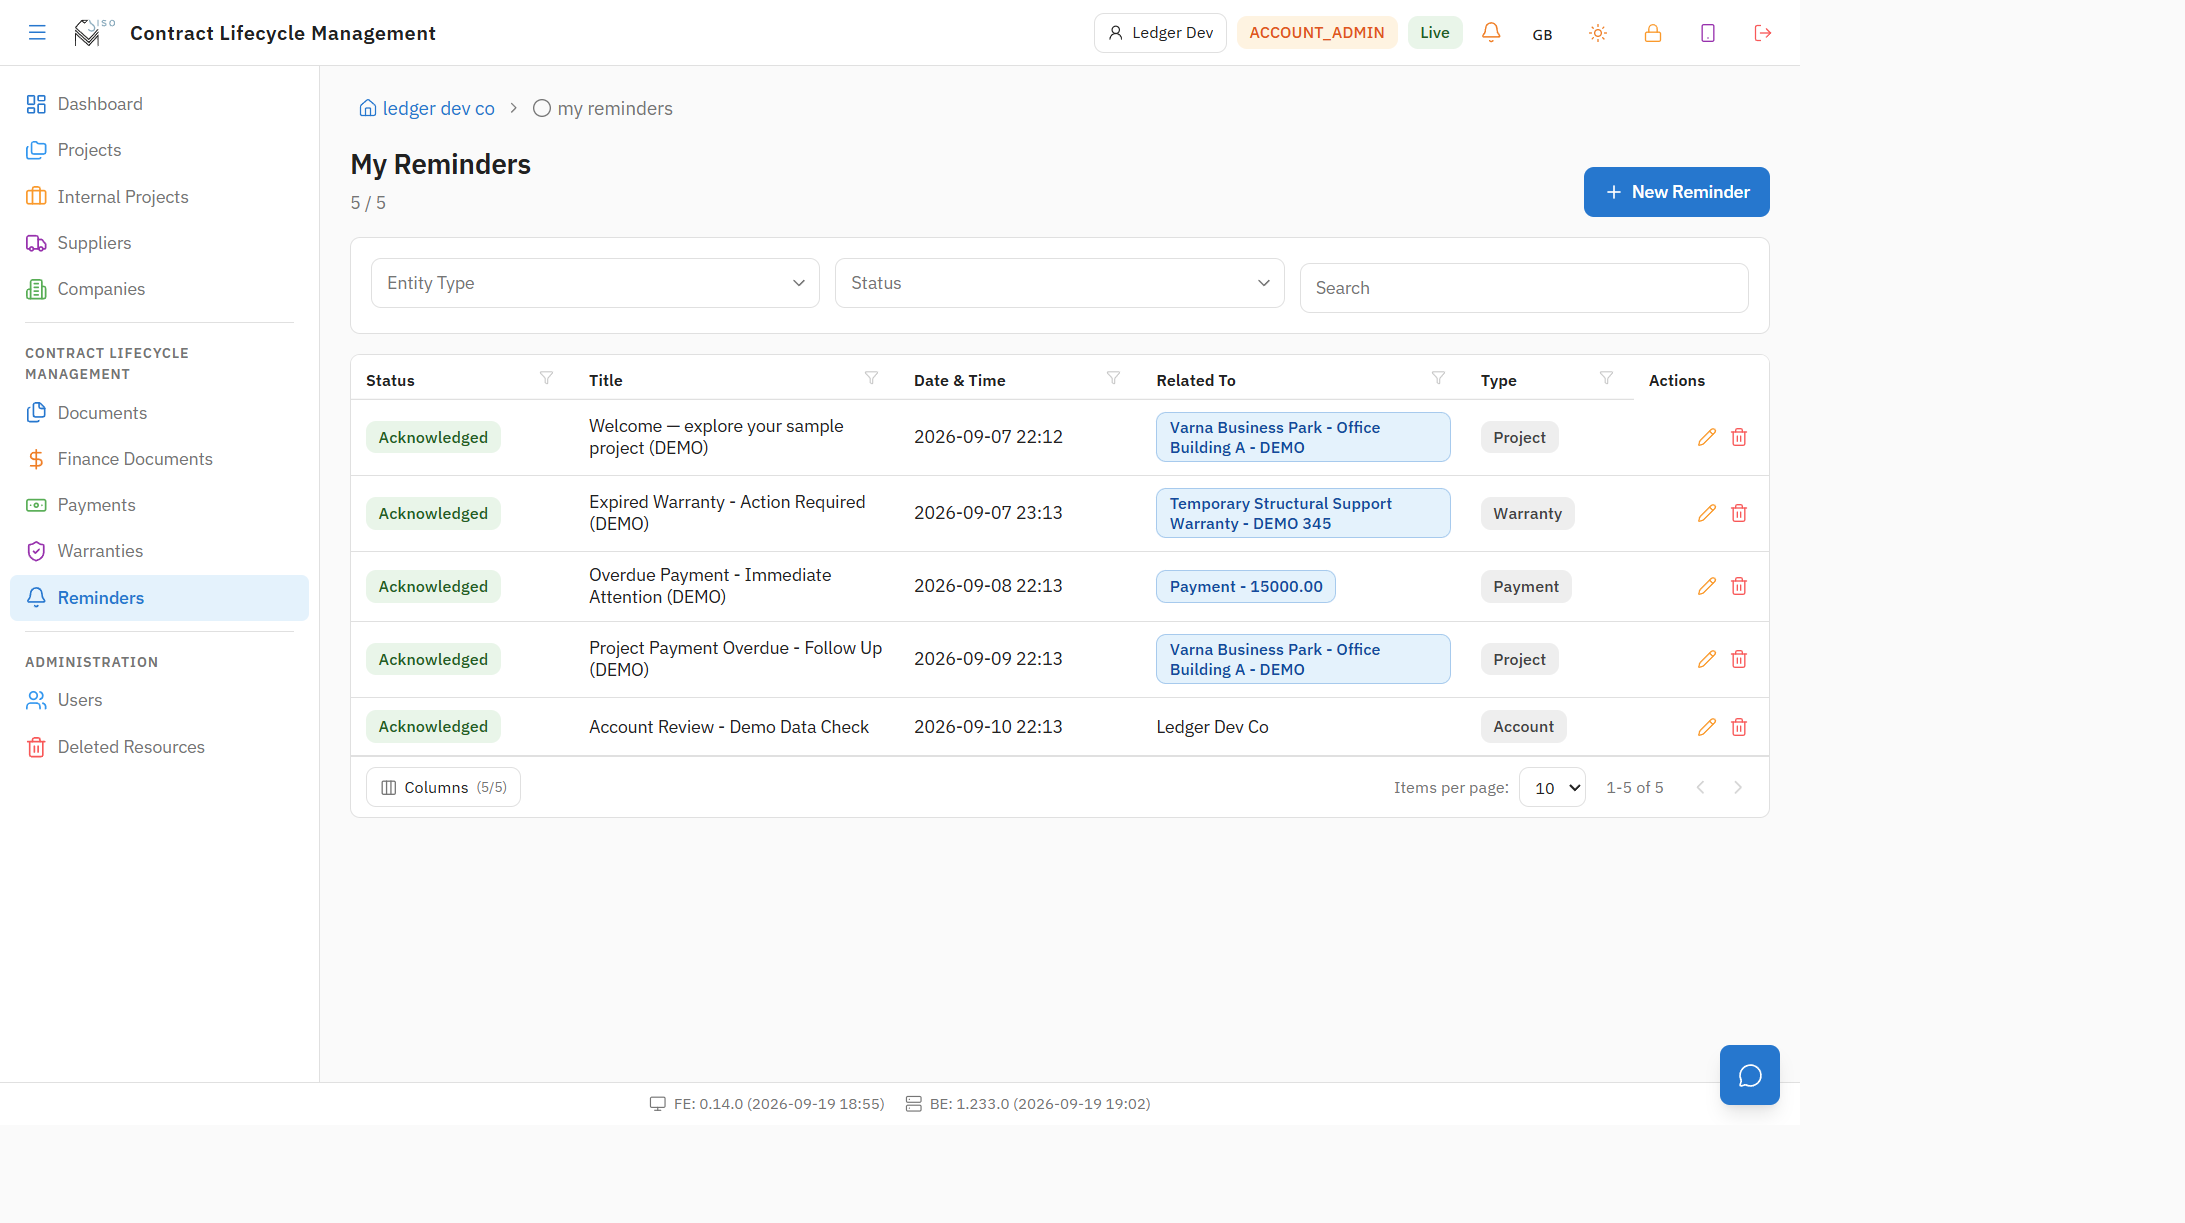The height and width of the screenshot is (1223, 2185).
Task: Open the chat support widget
Action: (1749, 1075)
